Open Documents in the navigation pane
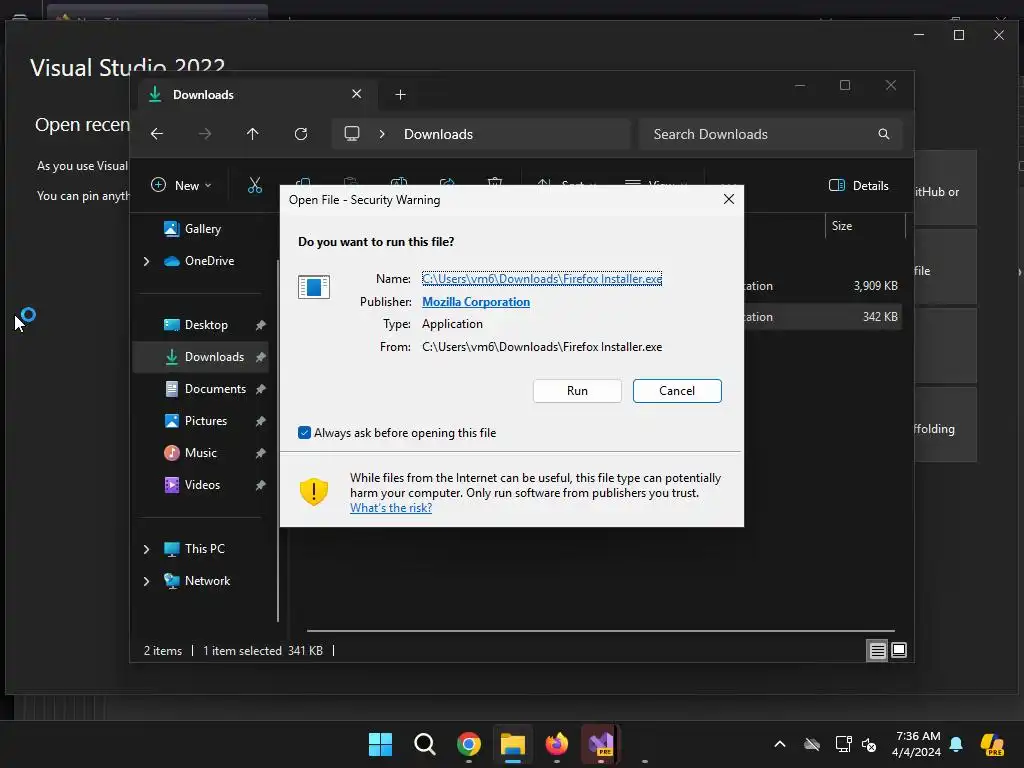1024x768 pixels. (215, 389)
